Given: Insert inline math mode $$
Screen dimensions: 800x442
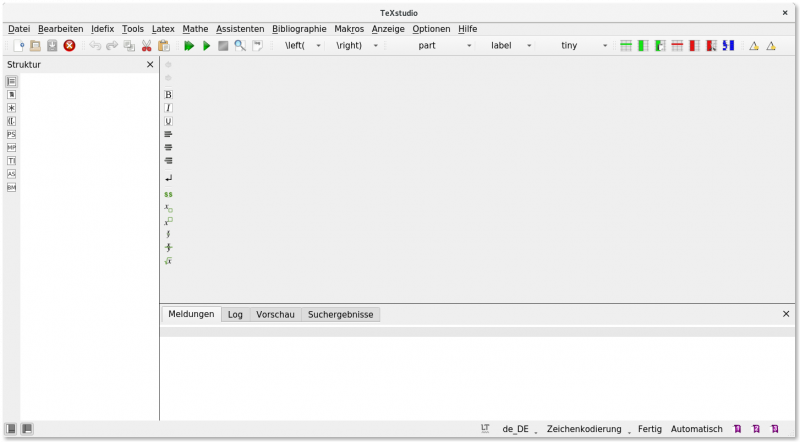Looking at the screenshot, I should point(168,194).
